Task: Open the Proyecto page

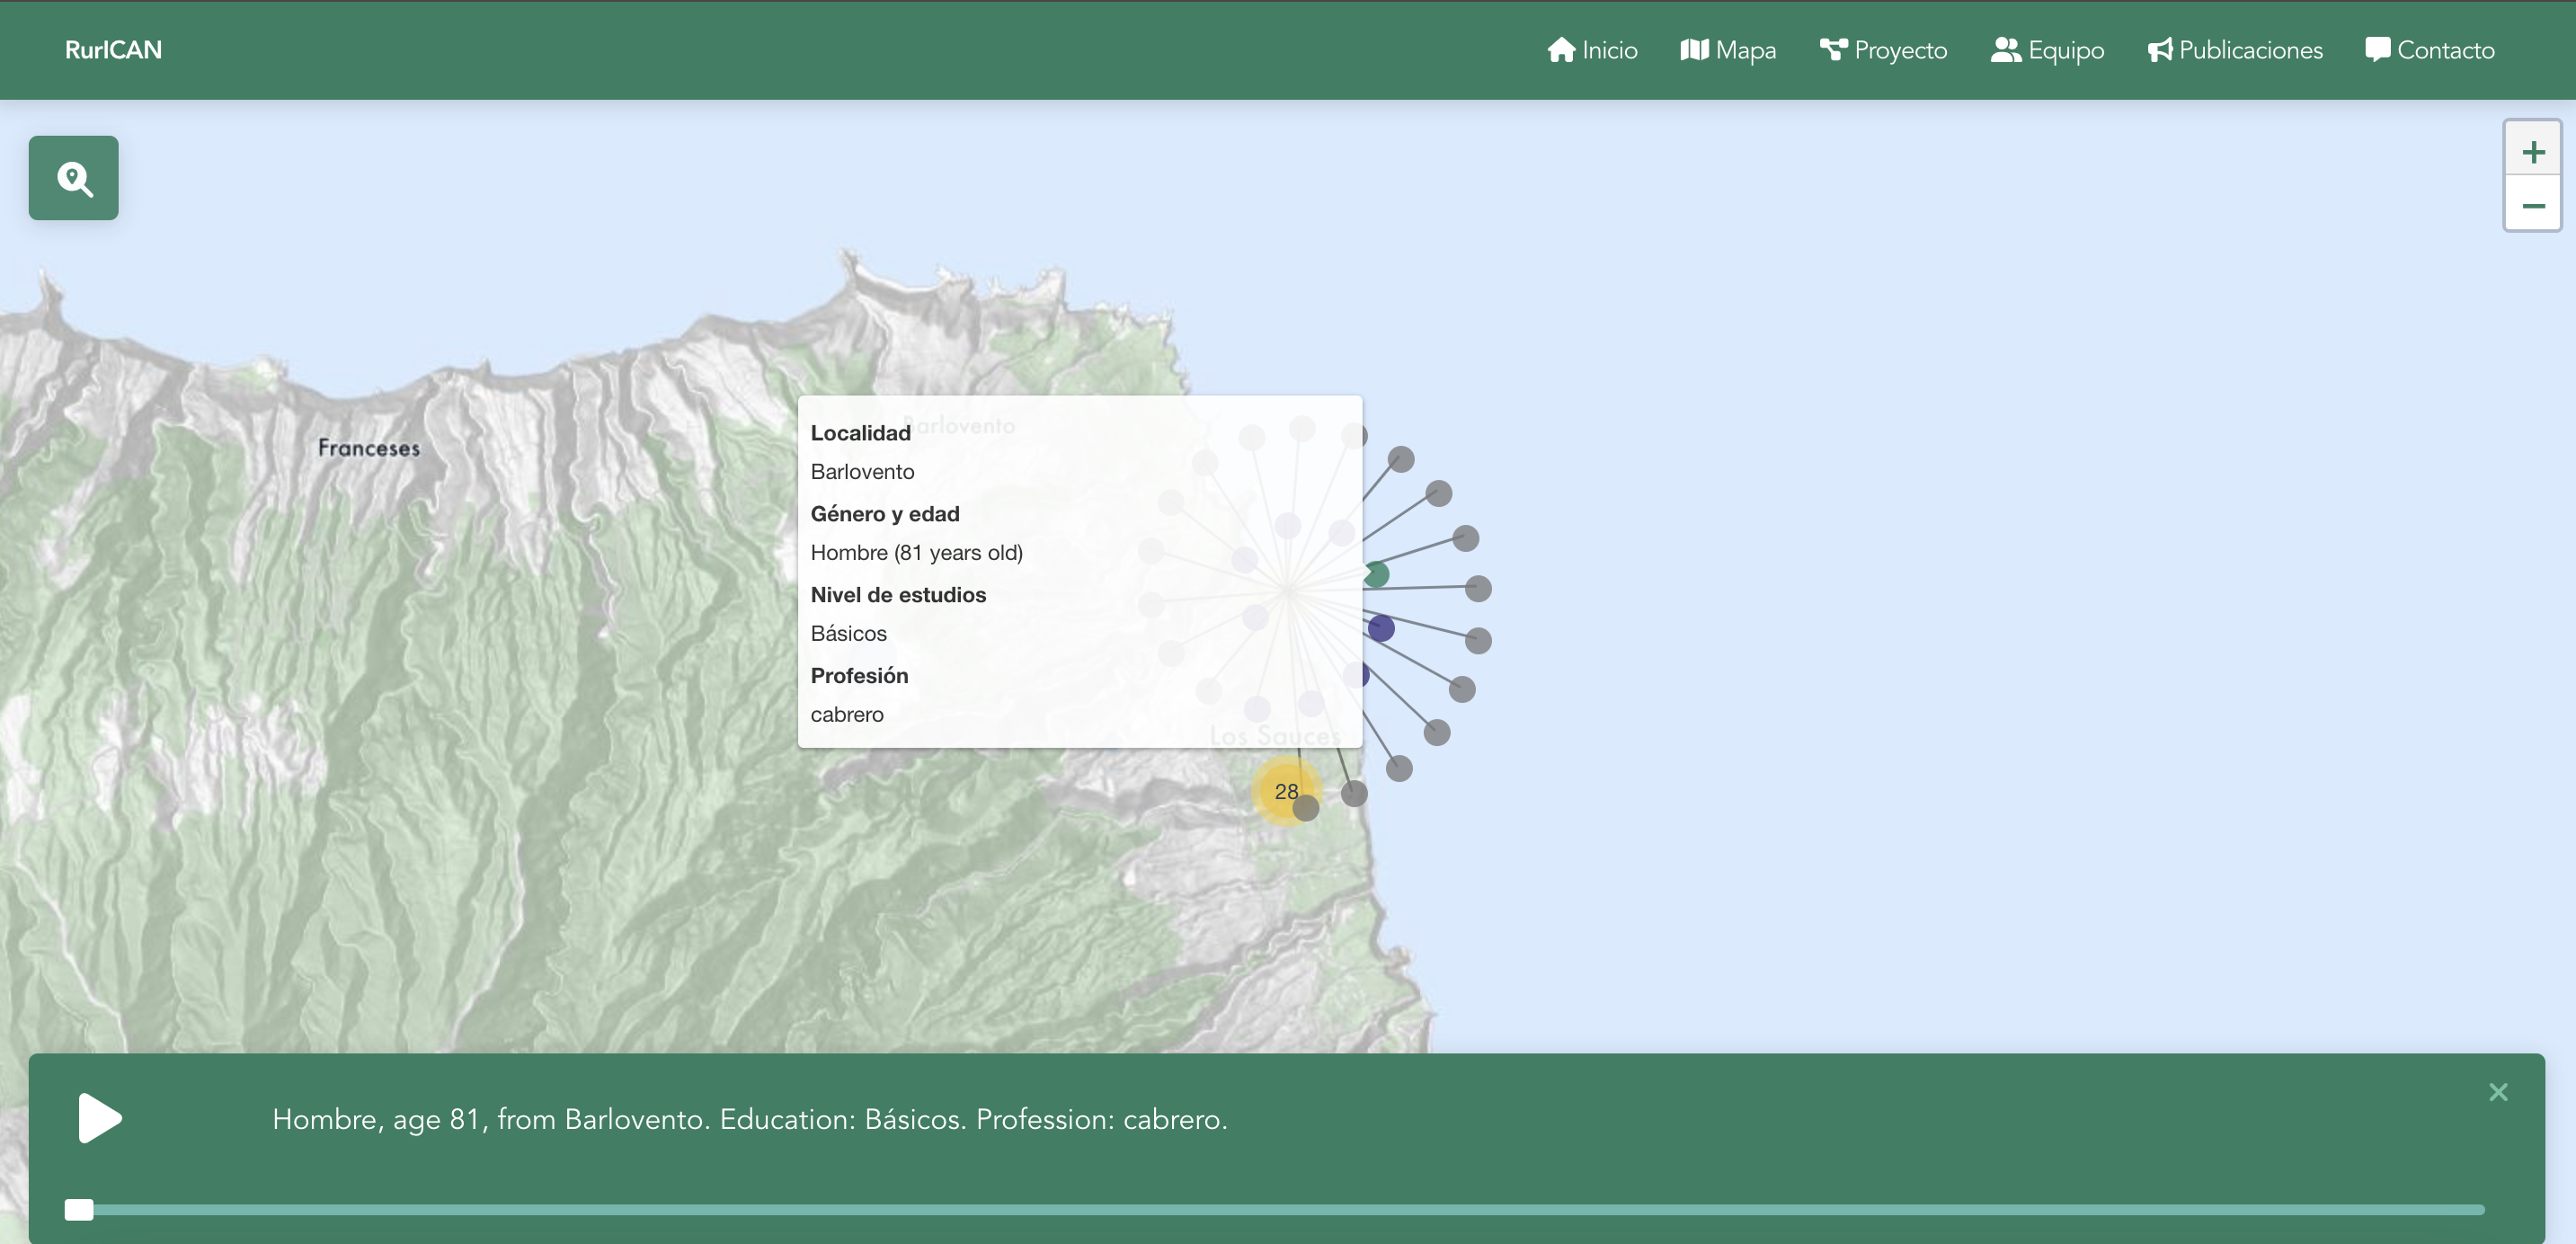Action: coord(1883,50)
